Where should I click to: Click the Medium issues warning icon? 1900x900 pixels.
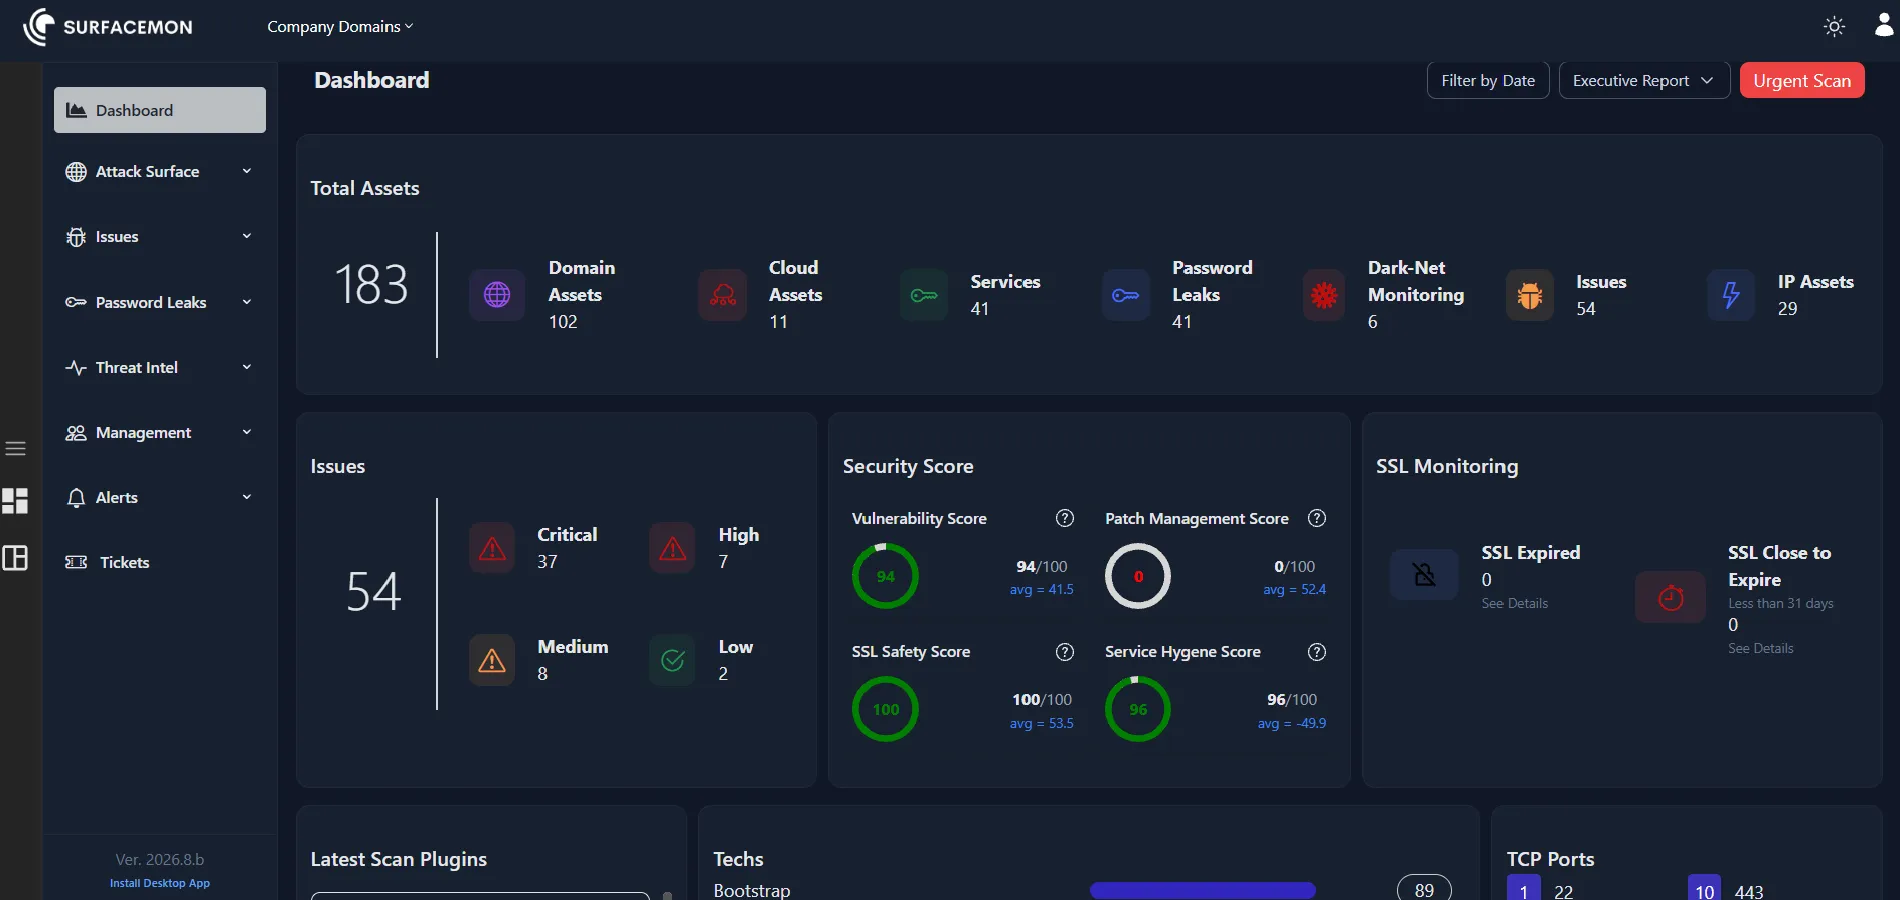[492, 660]
